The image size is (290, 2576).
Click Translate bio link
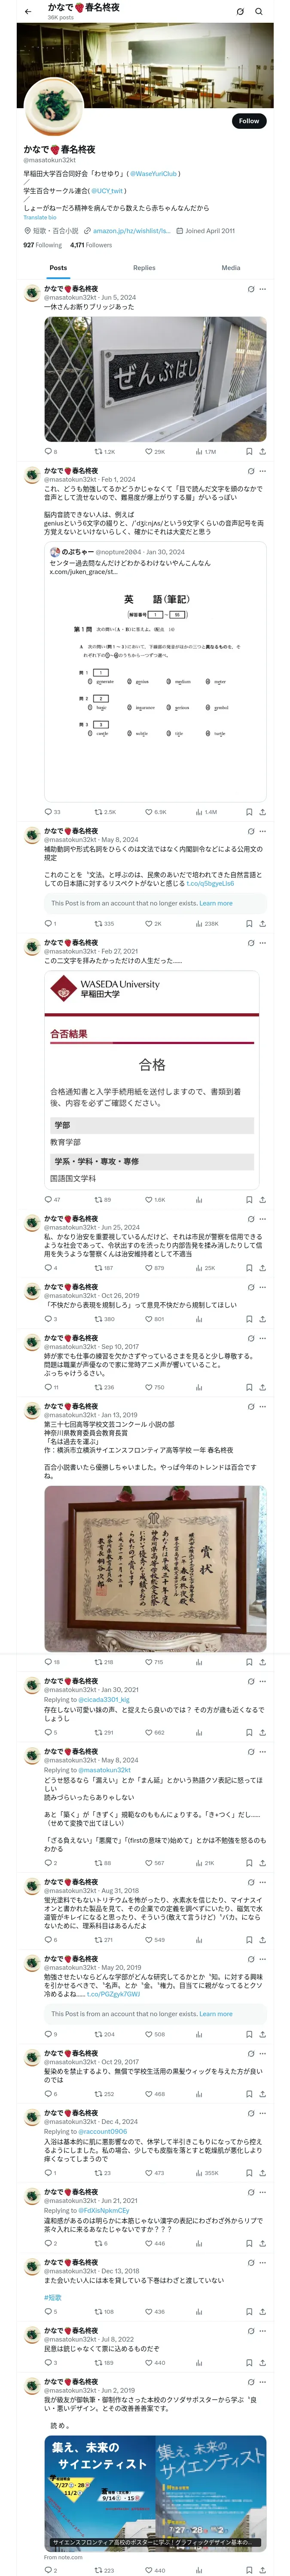[40, 217]
